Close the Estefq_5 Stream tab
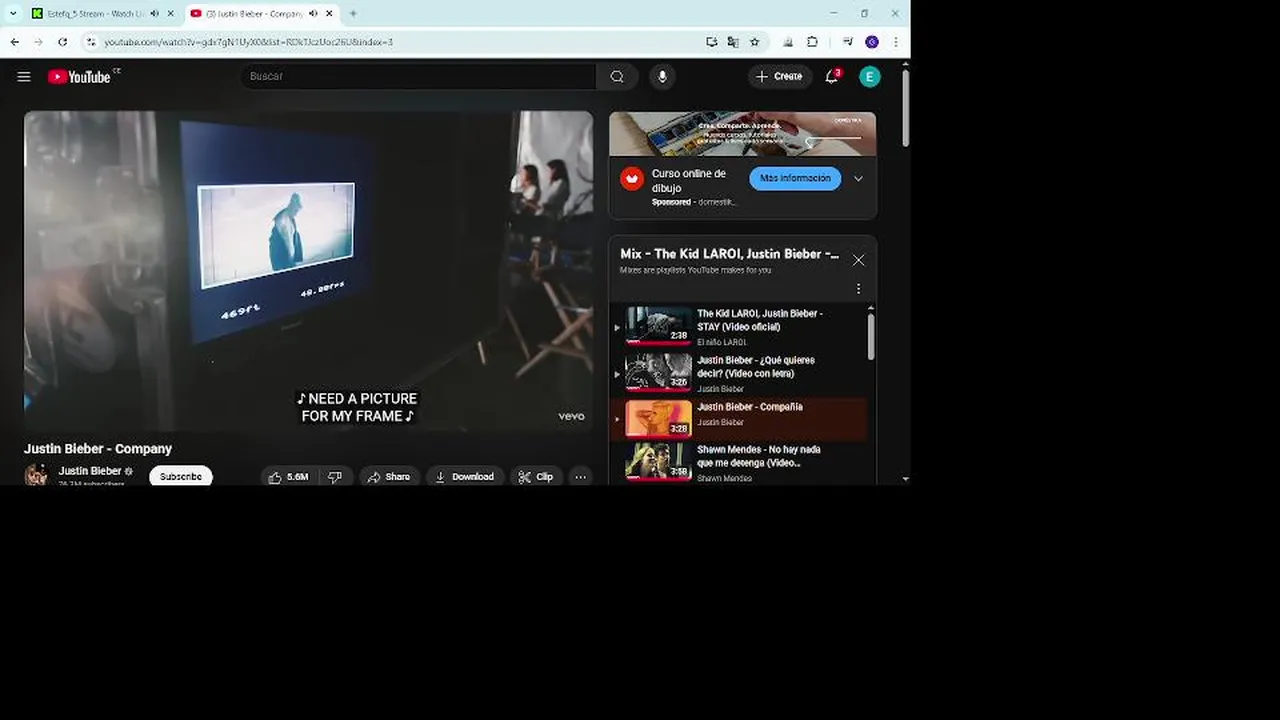The height and width of the screenshot is (720, 1280). click(171, 14)
